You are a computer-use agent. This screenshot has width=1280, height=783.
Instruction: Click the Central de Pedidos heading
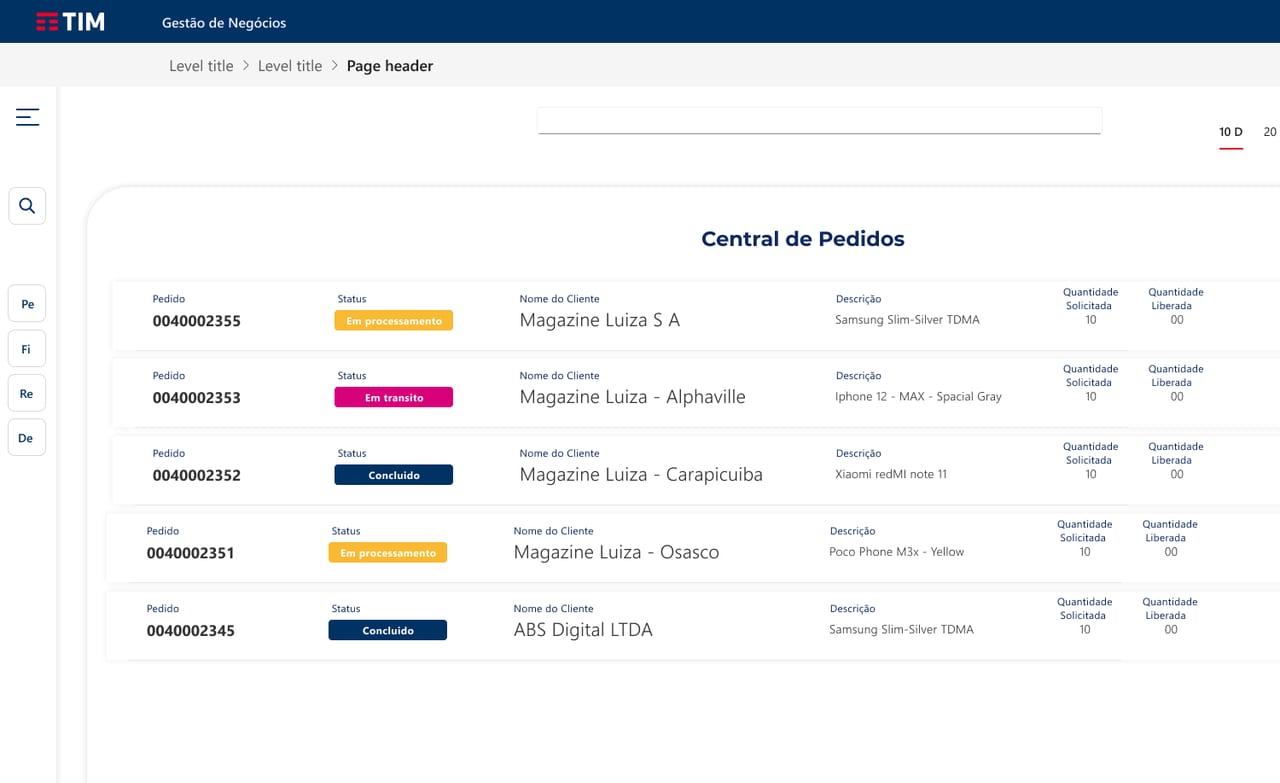[x=803, y=239]
